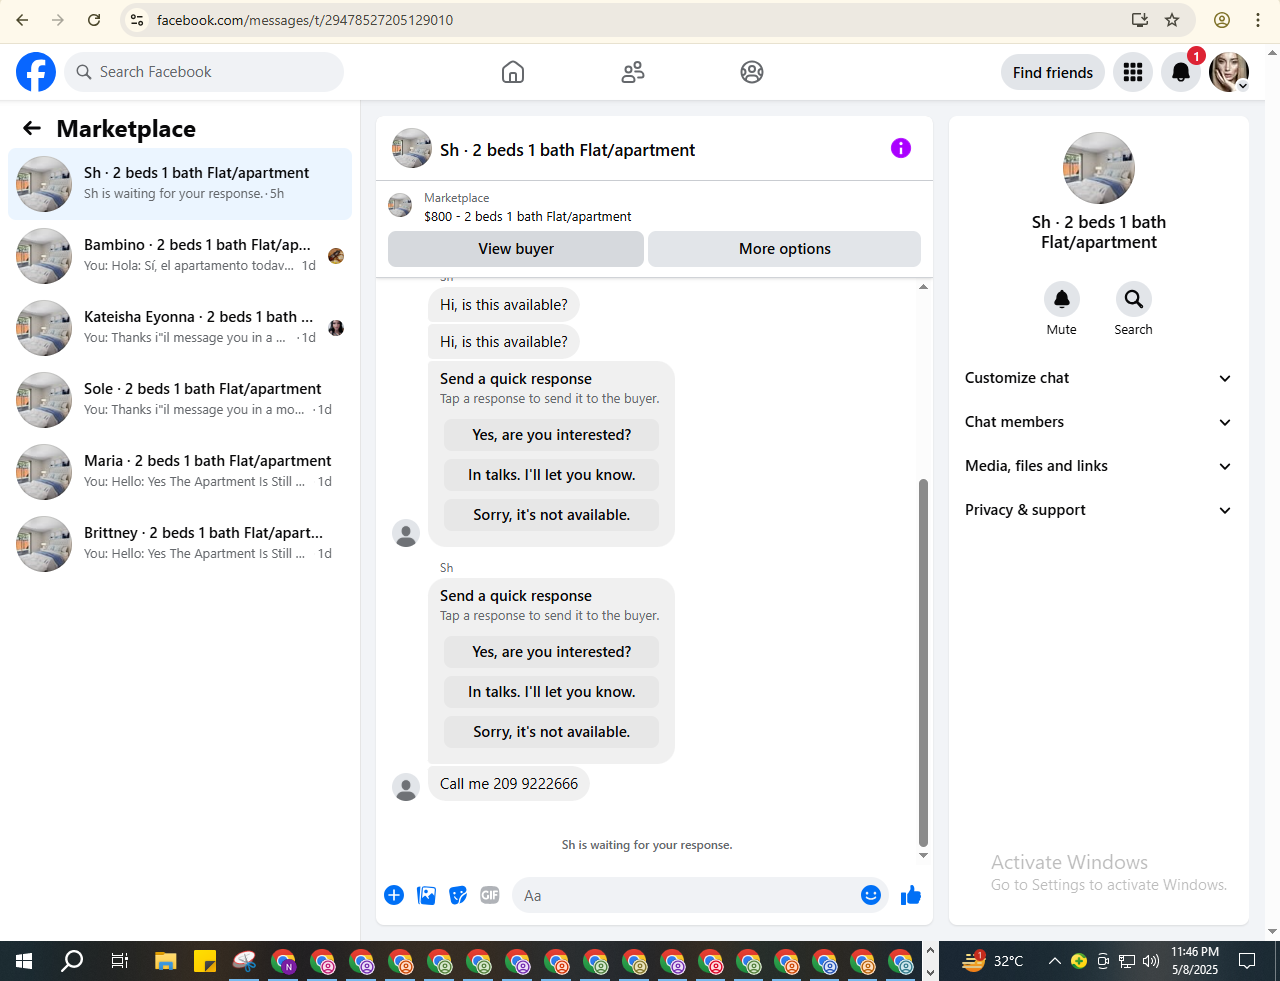This screenshot has width=1280, height=981.
Task: Open the emoji picker in the message box
Action: pyautogui.click(x=871, y=895)
